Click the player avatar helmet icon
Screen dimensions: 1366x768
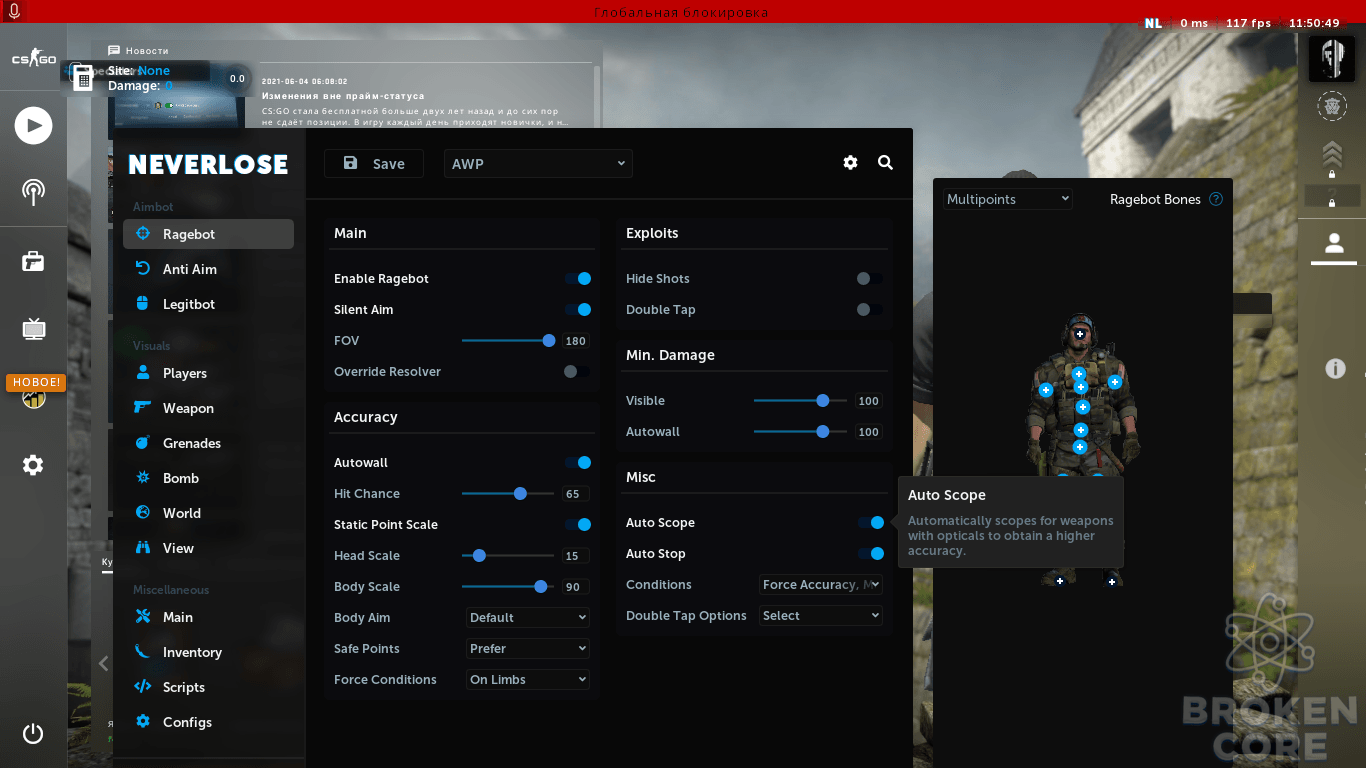[1332, 58]
